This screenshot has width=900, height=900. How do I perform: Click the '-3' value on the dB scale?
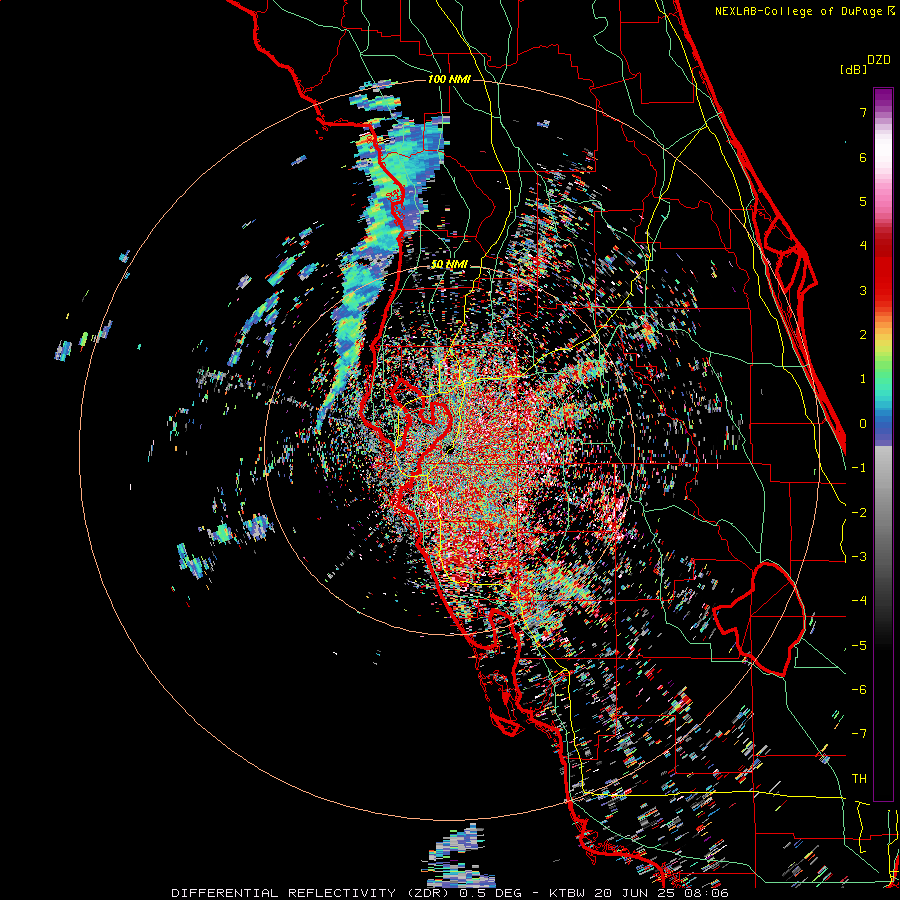coord(859,557)
